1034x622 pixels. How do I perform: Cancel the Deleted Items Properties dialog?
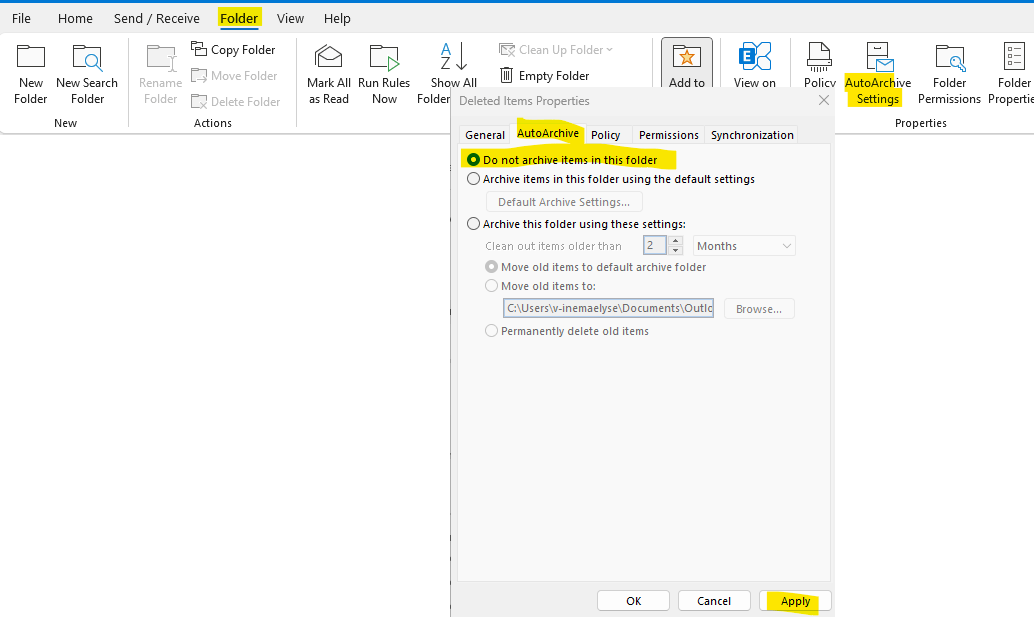coord(714,601)
